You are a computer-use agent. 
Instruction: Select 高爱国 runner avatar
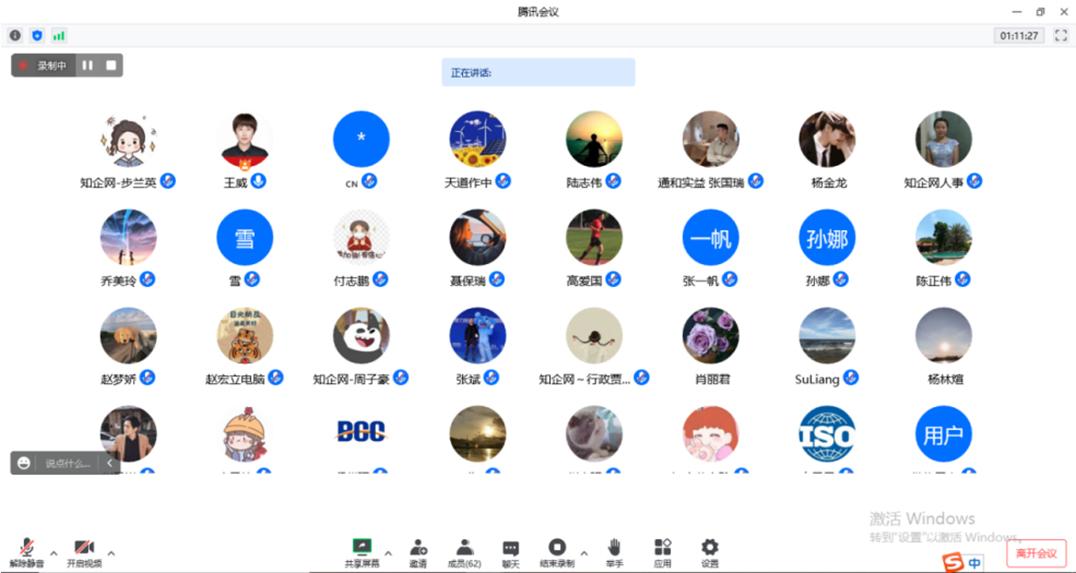point(594,237)
